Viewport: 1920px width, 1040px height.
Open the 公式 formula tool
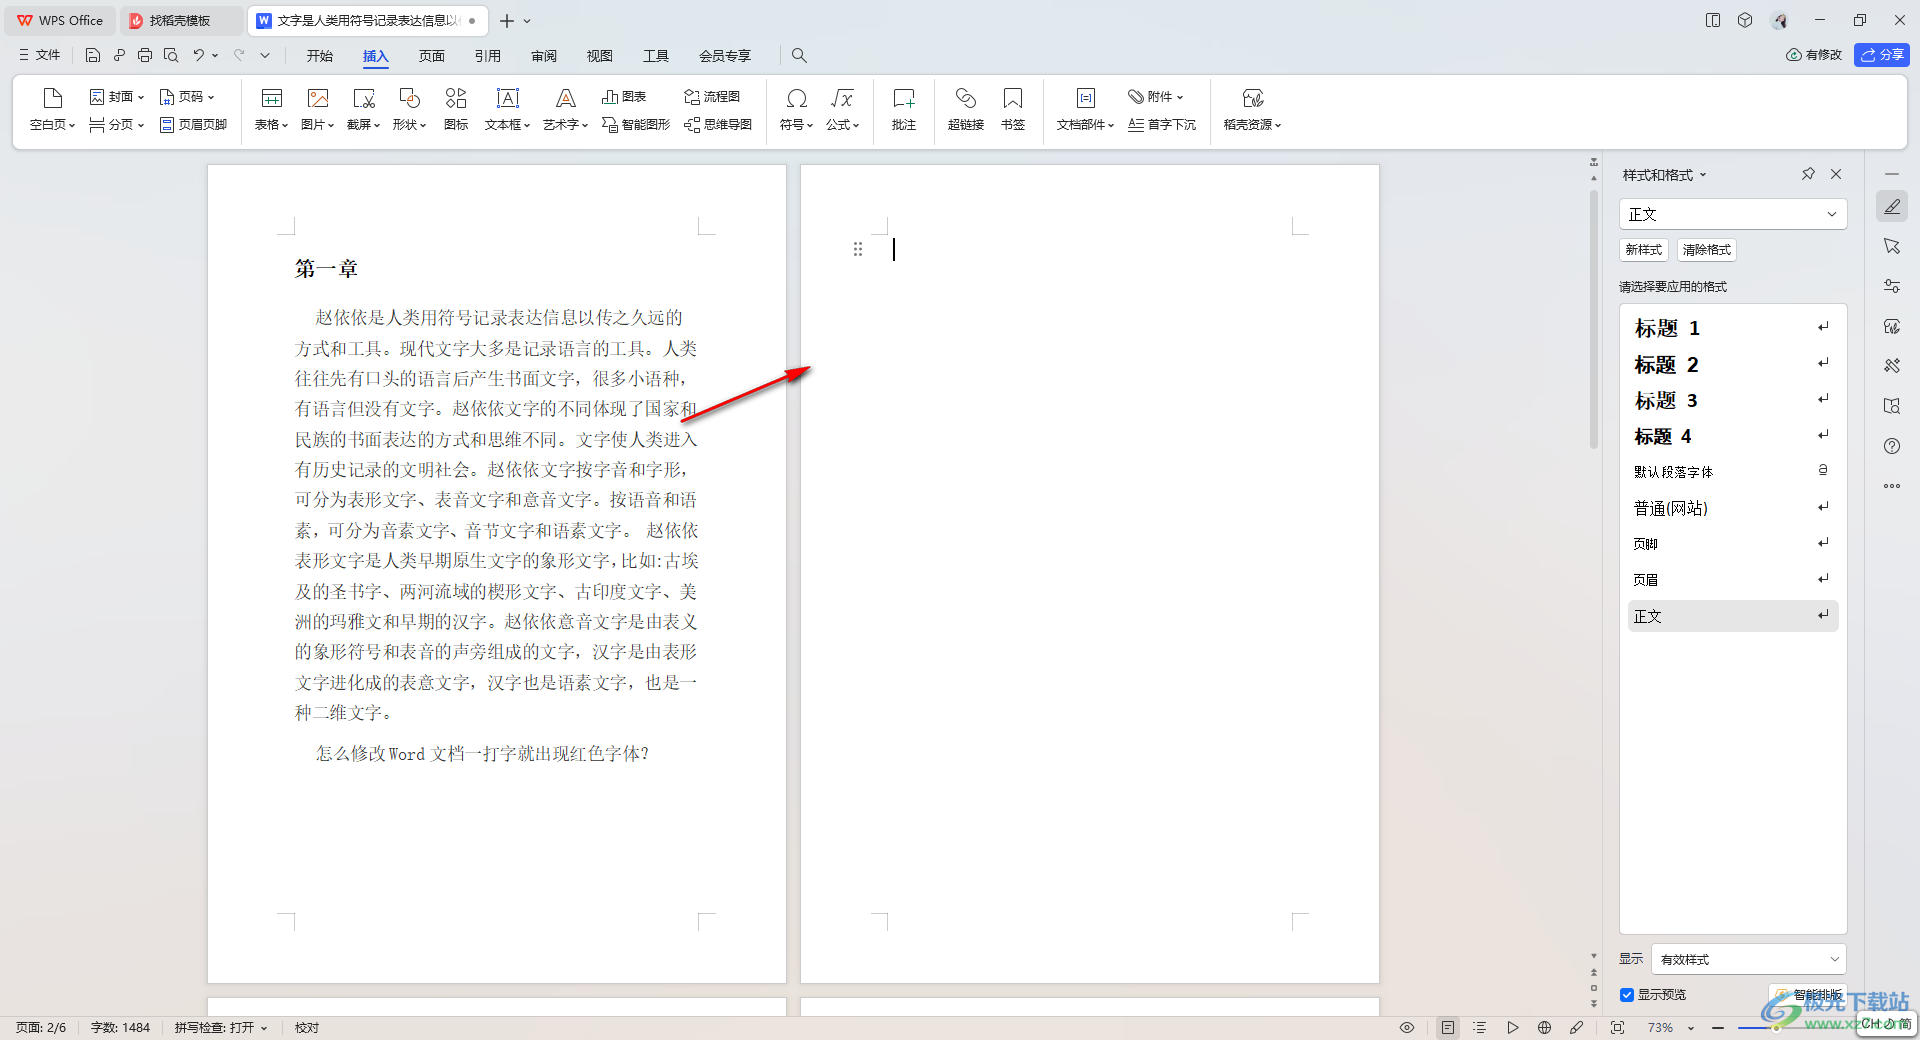842,109
